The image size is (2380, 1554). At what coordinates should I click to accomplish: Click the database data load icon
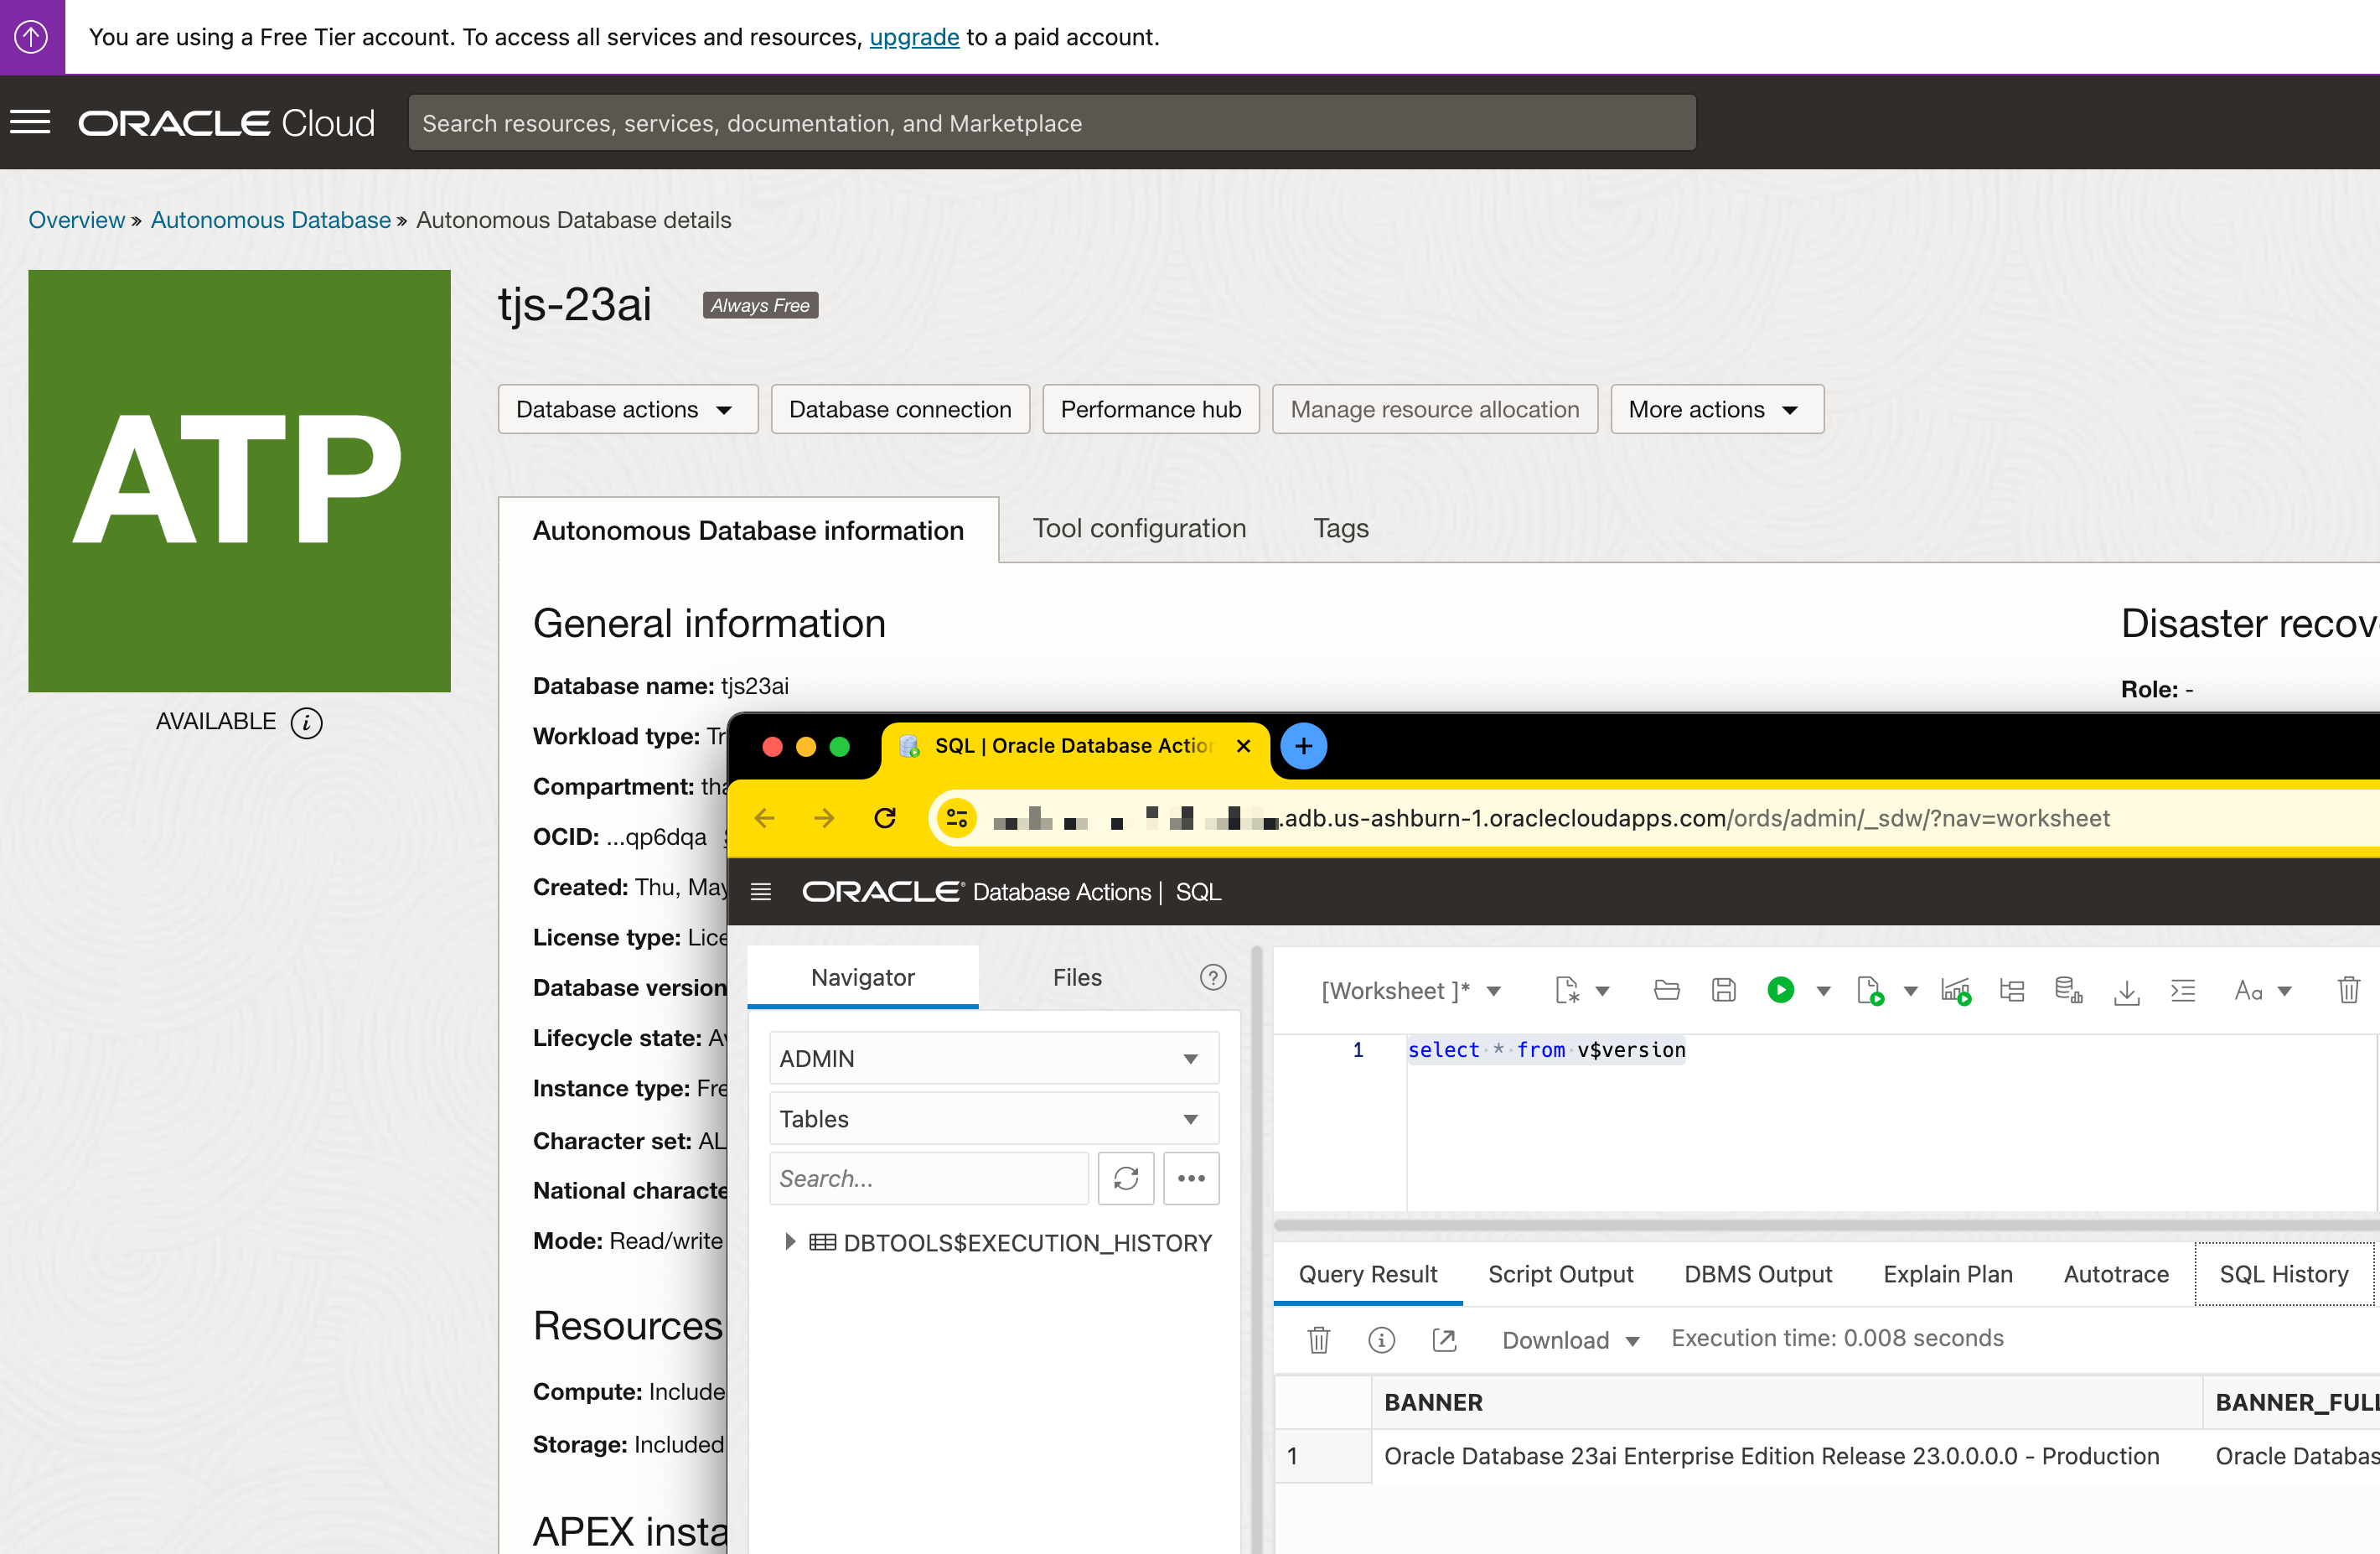[2068, 990]
